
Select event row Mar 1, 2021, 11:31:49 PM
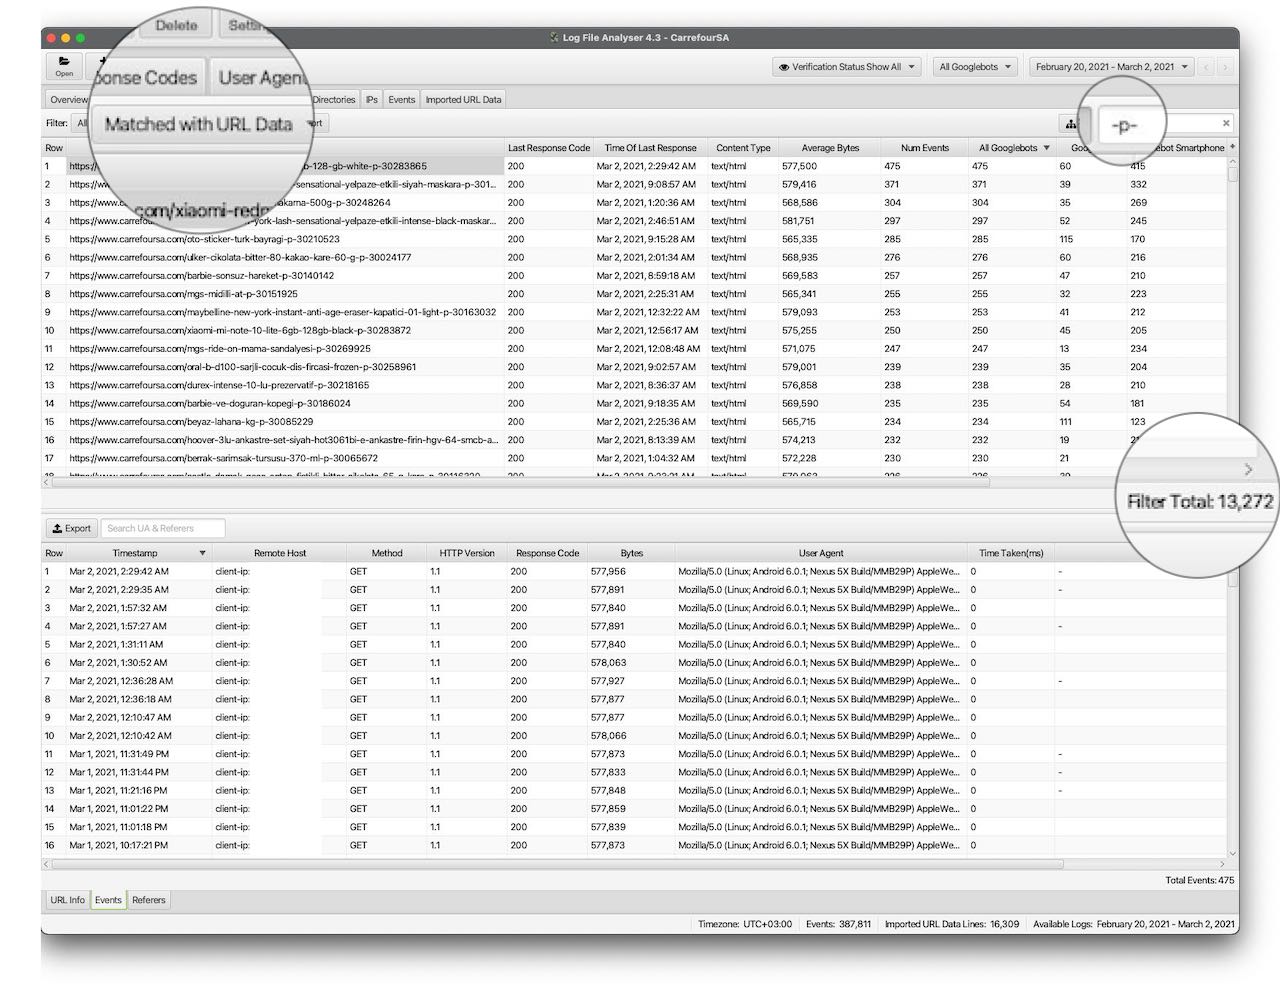click(634, 754)
